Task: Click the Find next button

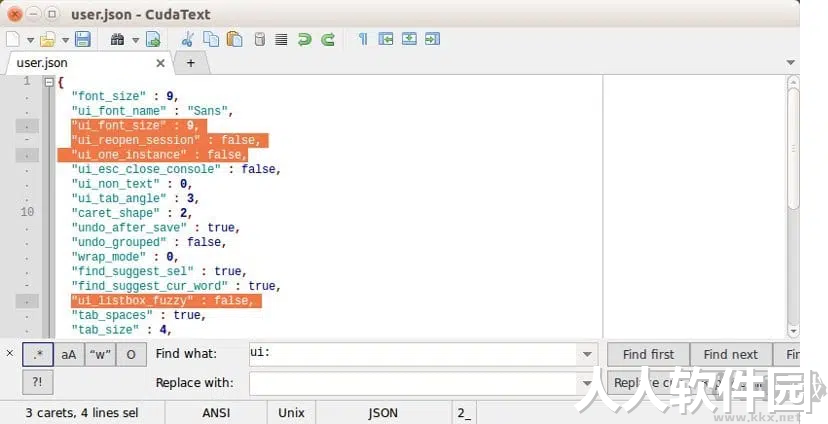Action: 731,354
